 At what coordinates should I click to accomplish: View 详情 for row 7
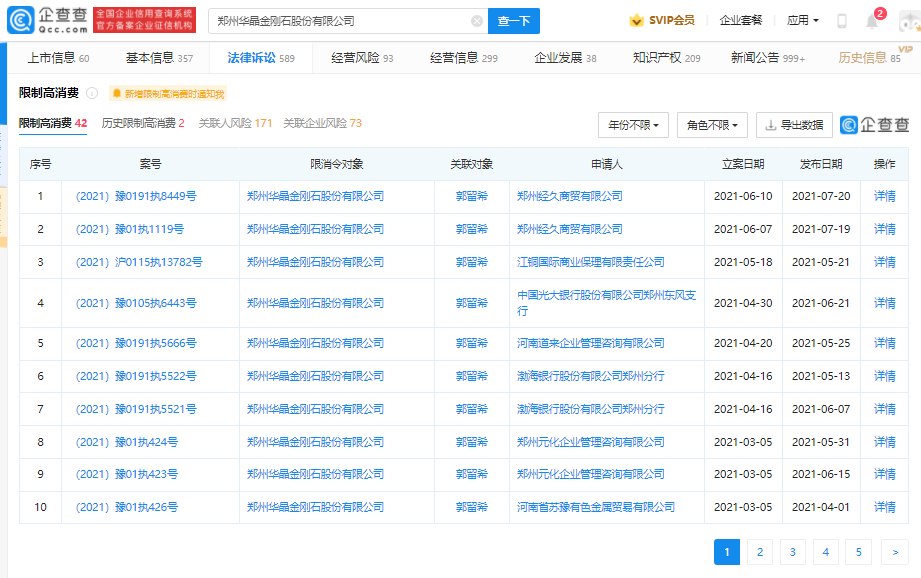(x=885, y=409)
